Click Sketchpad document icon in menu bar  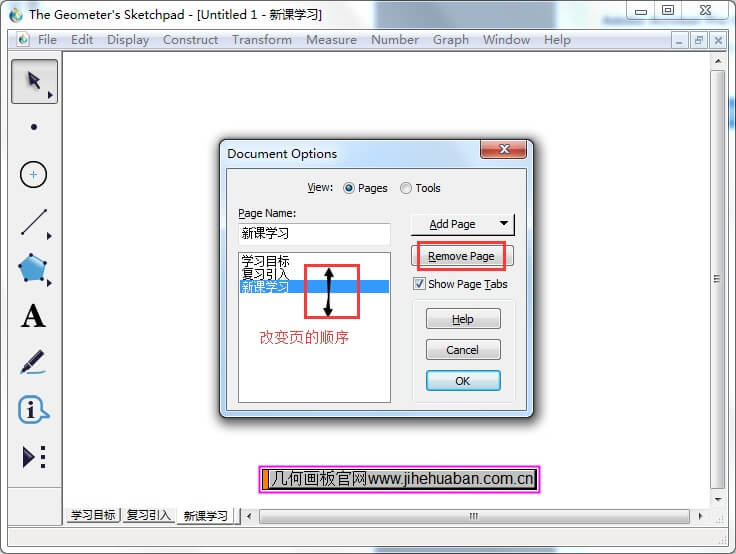[23, 39]
